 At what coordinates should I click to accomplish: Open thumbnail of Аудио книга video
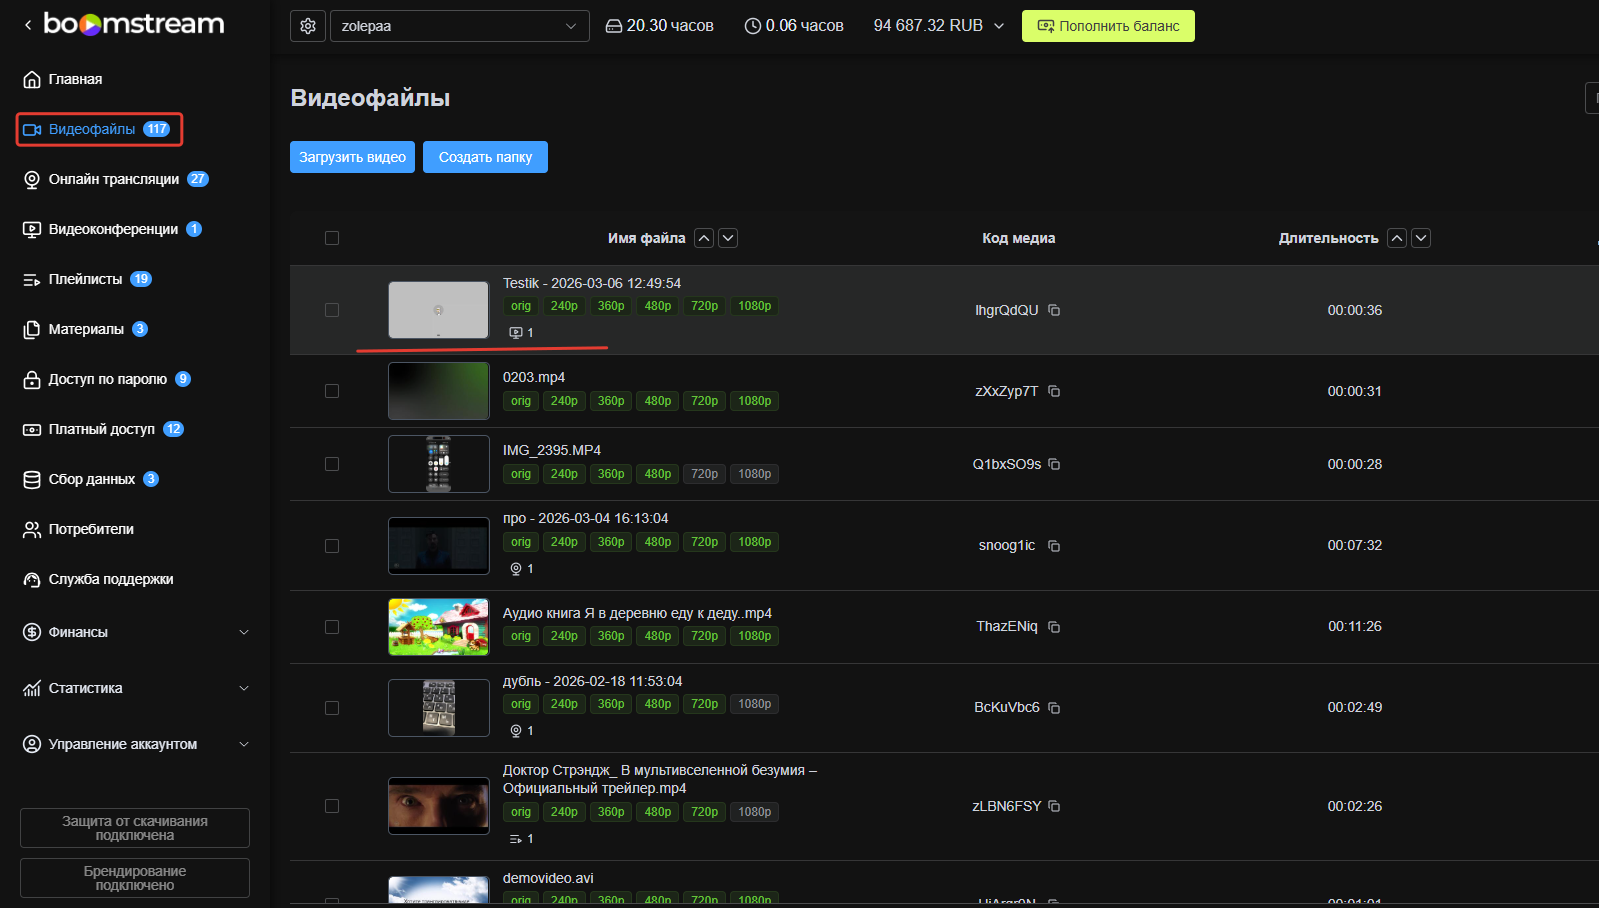pos(439,627)
